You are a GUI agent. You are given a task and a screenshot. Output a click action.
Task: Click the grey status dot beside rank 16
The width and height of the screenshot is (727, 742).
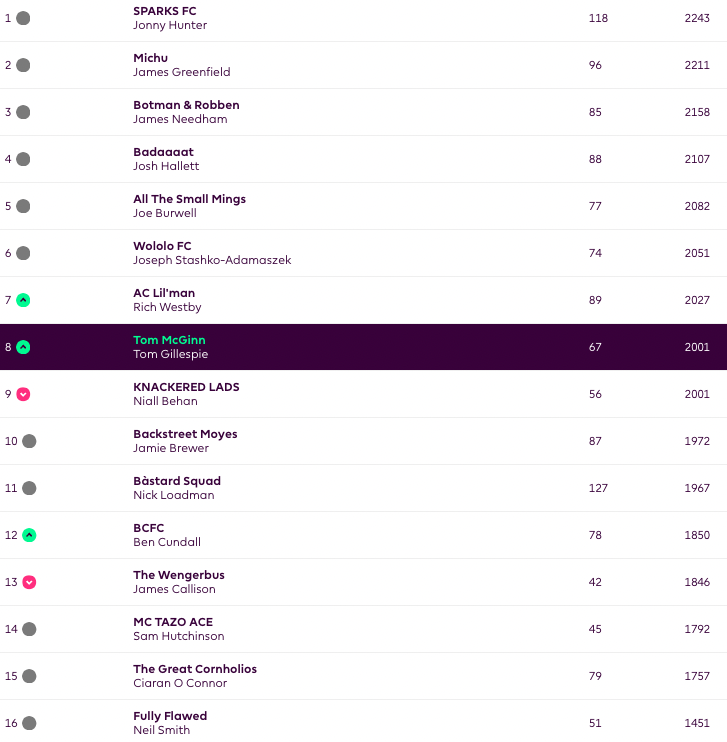[29, 723]
